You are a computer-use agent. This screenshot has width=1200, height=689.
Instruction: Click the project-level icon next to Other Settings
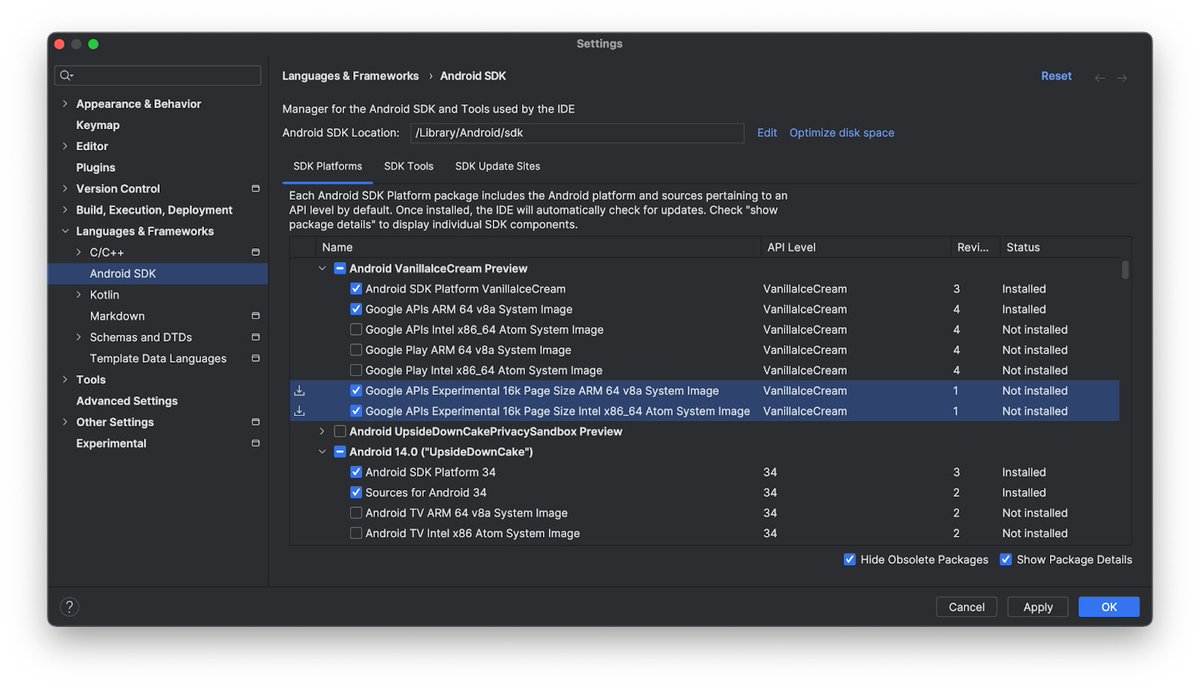(255, 422)
